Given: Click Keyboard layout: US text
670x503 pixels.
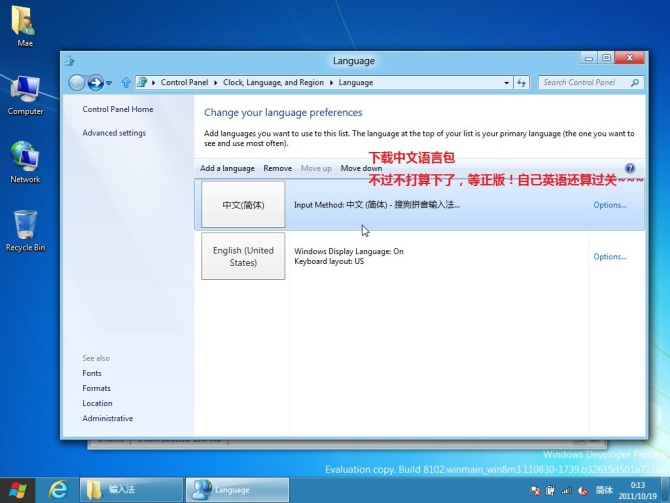Looking at the screenshot, I should click(x=329, y=261).
